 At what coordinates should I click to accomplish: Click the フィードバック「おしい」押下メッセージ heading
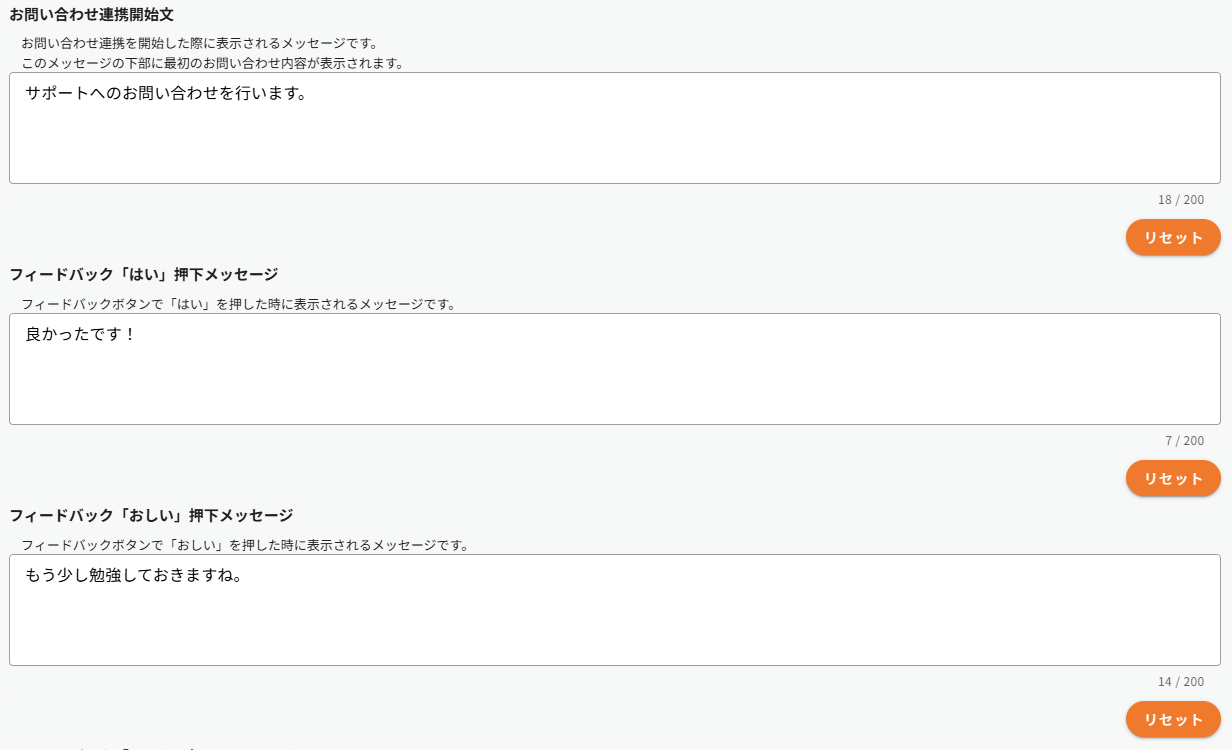pyautogui.click(x=151, y=515)
